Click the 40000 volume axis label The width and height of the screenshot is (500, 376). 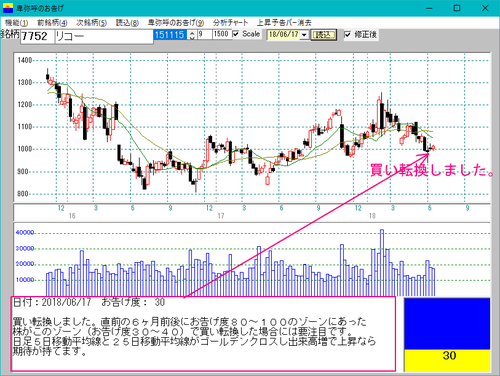(x=25, y=233)
